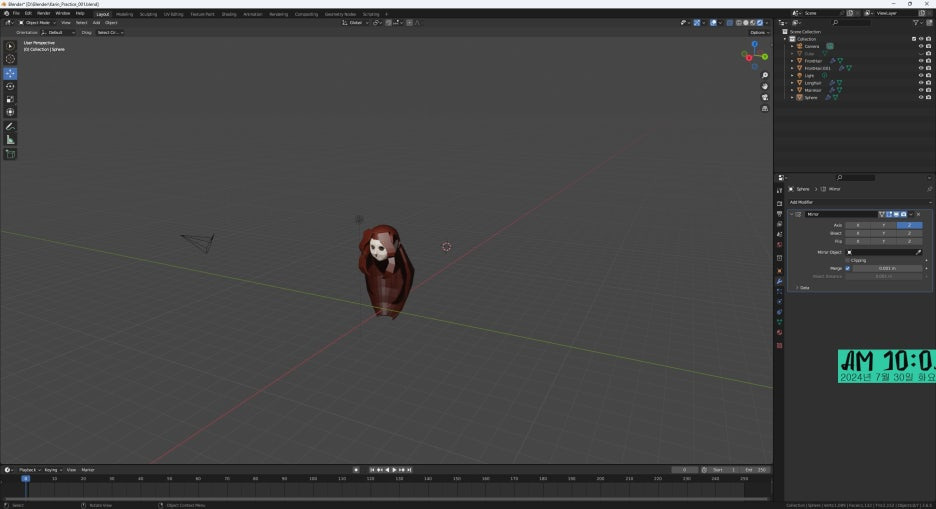Viewport: 936px width, 509px height.
Task: Select the Annotate tool
Action: click(x=11, y=127)
